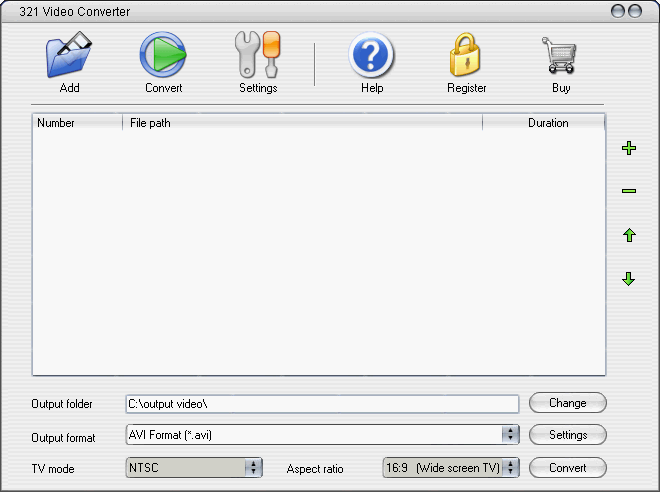Start conversion with the toolbar Convert play icon
This screenshot has height=492, width=660.
163,54
